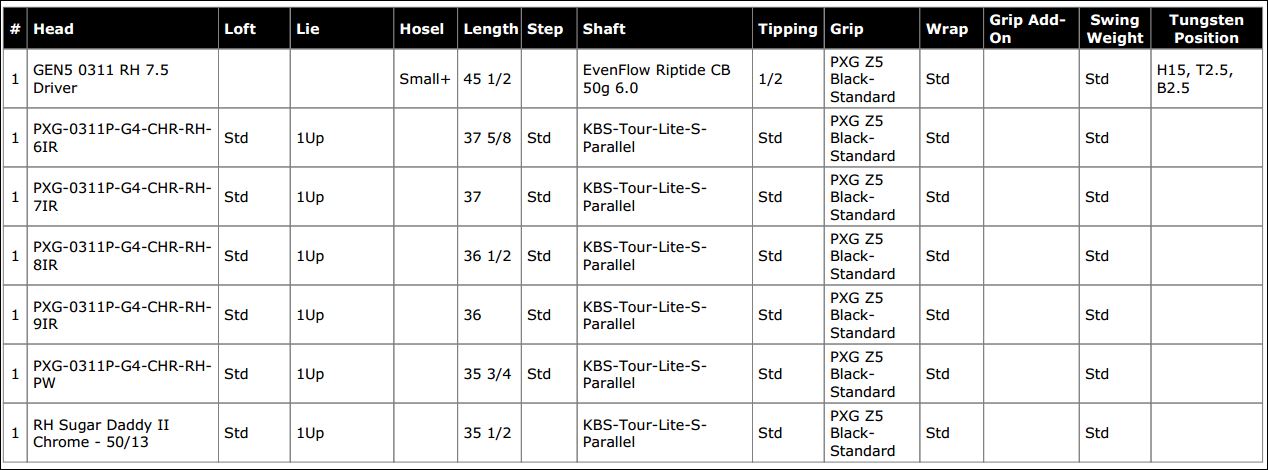Screen dimensions: 1268x470
Task: Click the 1/2 tipping cell
Action: click(x=770, y=79)
